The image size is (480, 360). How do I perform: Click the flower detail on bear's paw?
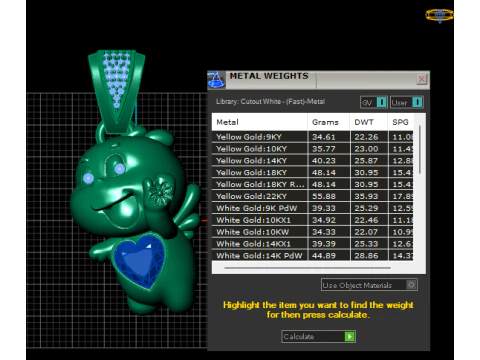161,192
